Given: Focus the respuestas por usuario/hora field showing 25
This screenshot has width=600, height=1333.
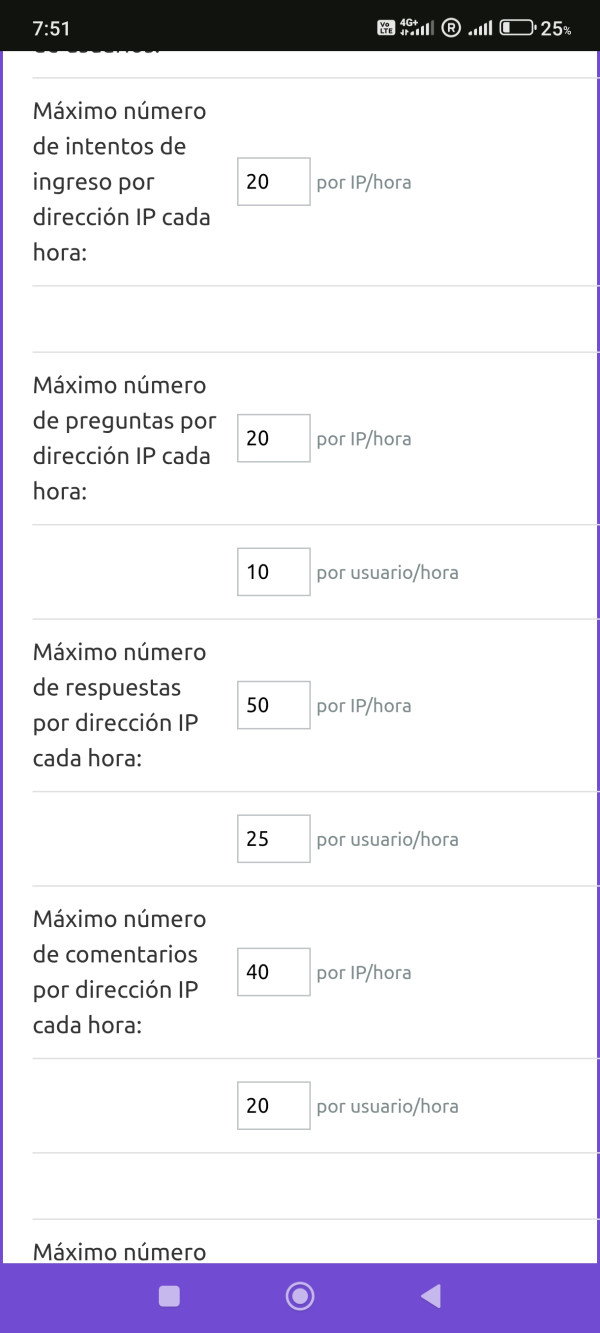Looking at the screenshot, I should (273, 839).
